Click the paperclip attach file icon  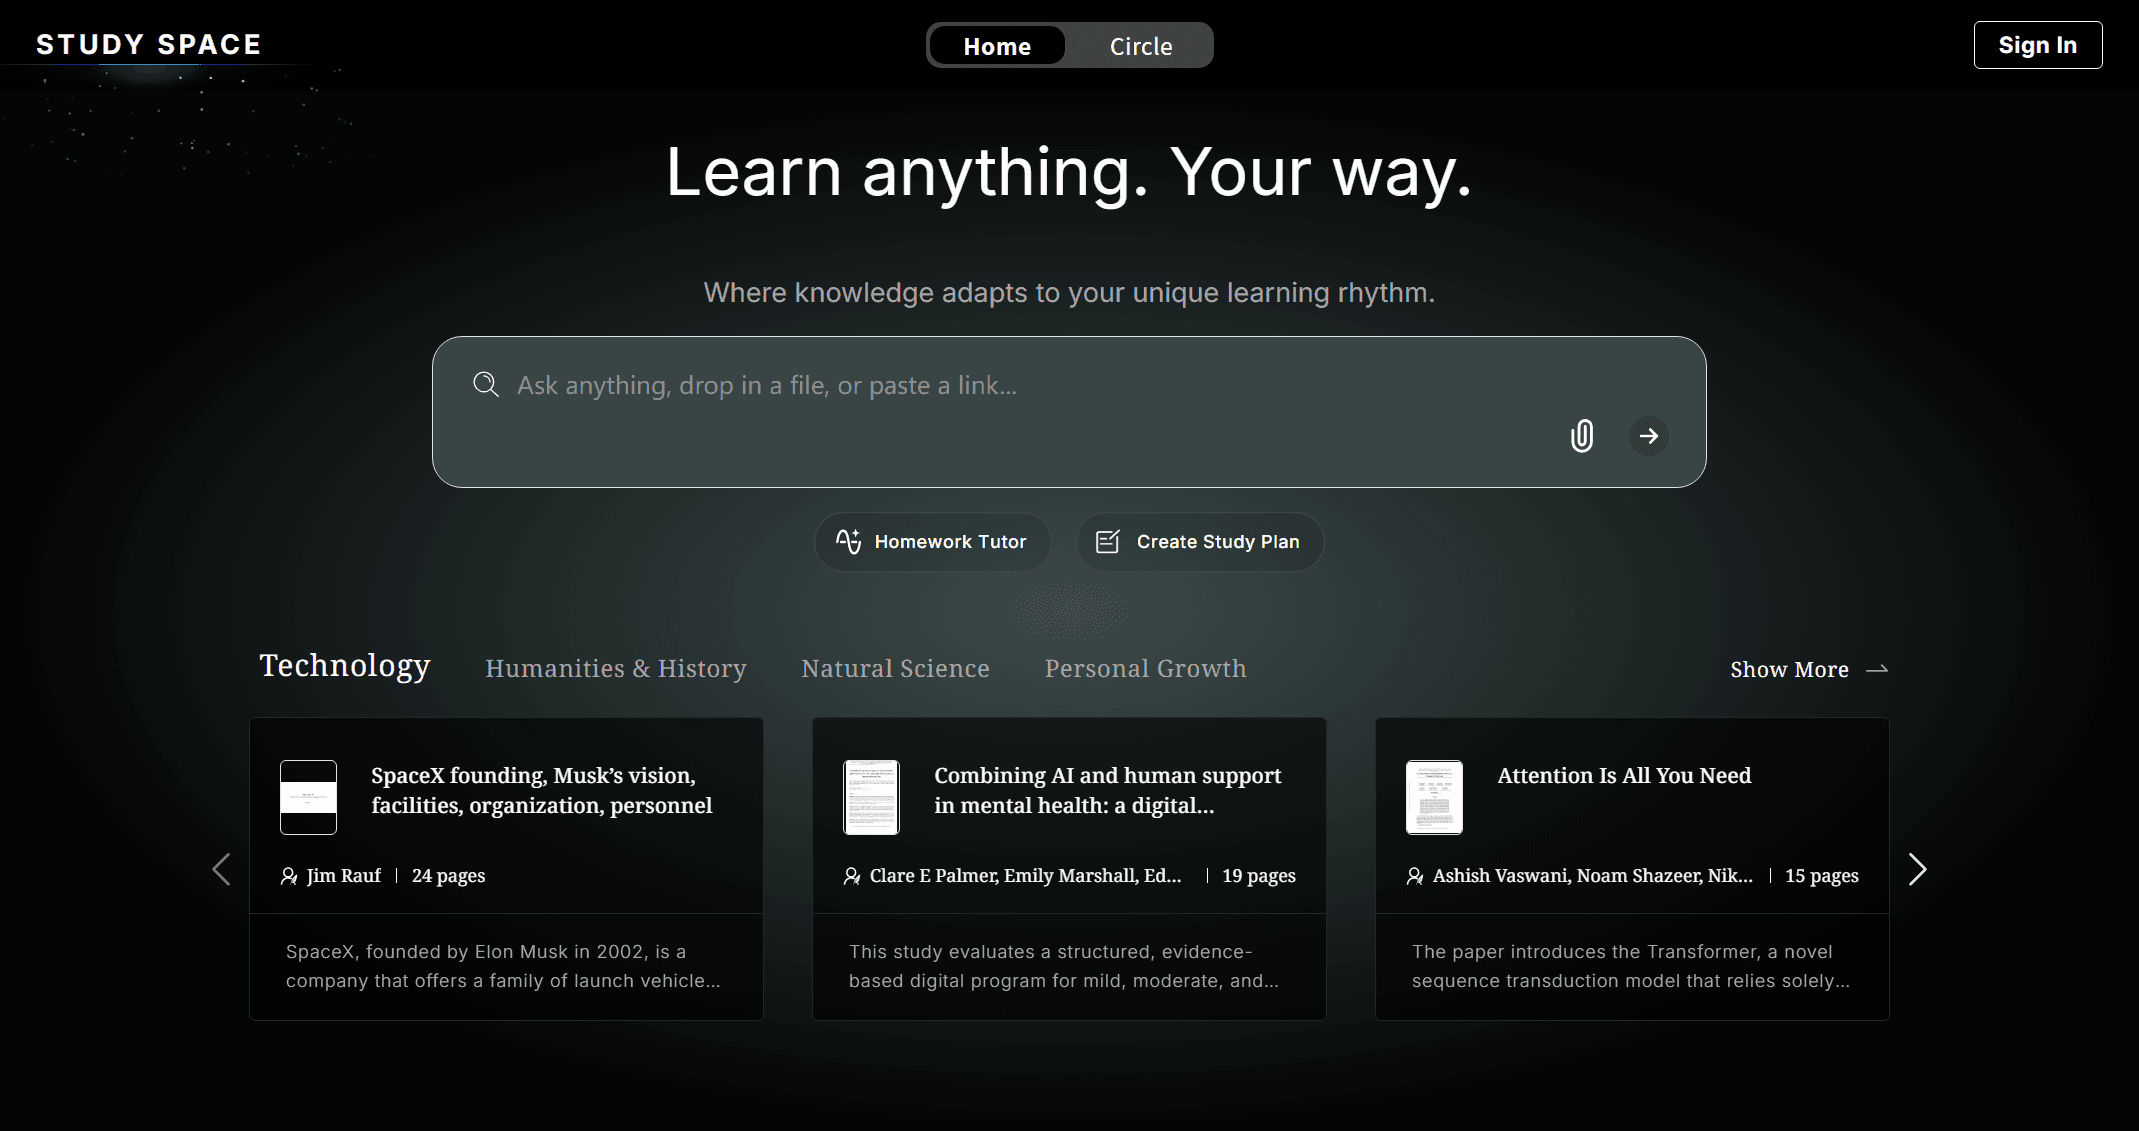click(x=1582, y=436)
